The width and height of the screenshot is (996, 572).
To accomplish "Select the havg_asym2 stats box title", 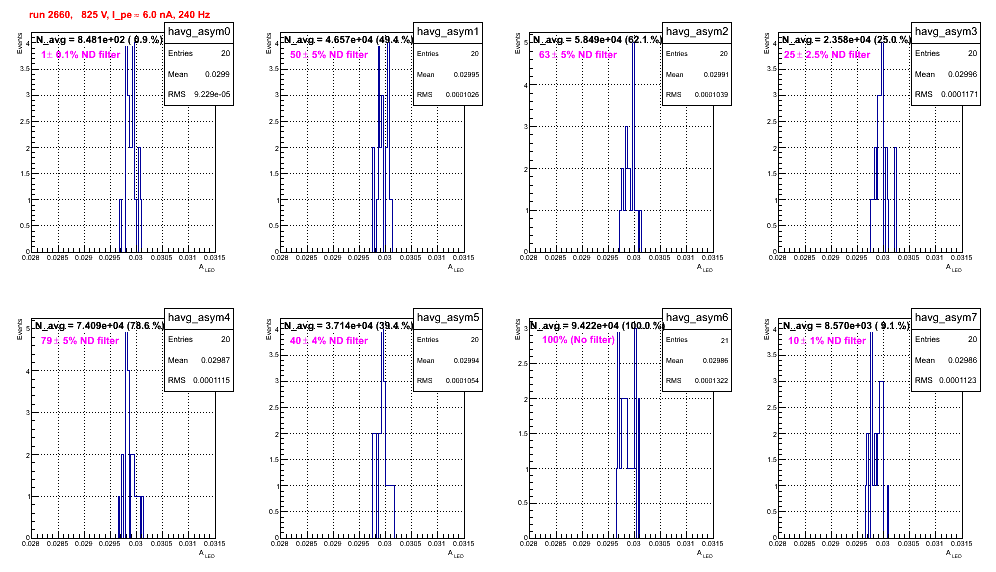I will pyautogui.click(x=697, y=31).
